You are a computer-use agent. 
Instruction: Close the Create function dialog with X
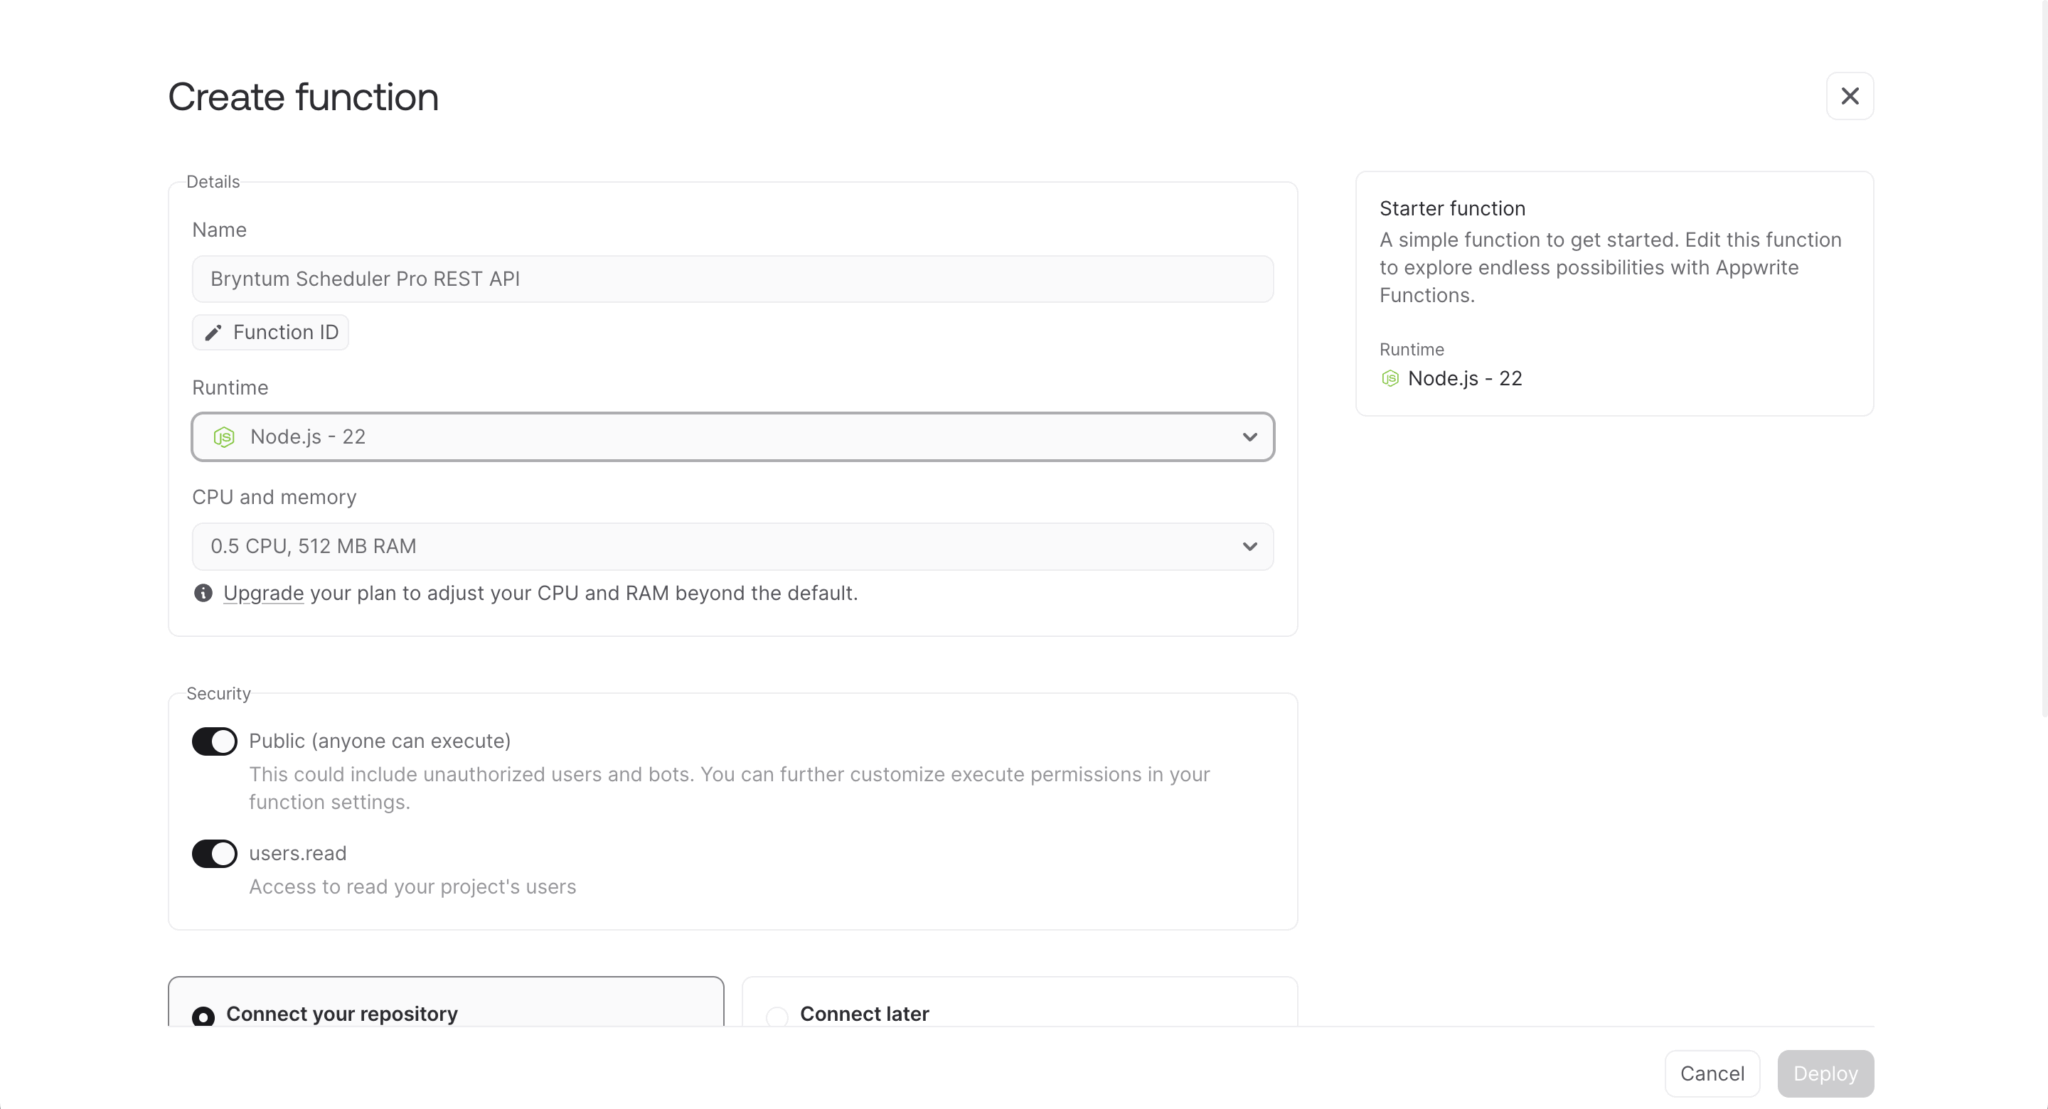pos(1849,96)
